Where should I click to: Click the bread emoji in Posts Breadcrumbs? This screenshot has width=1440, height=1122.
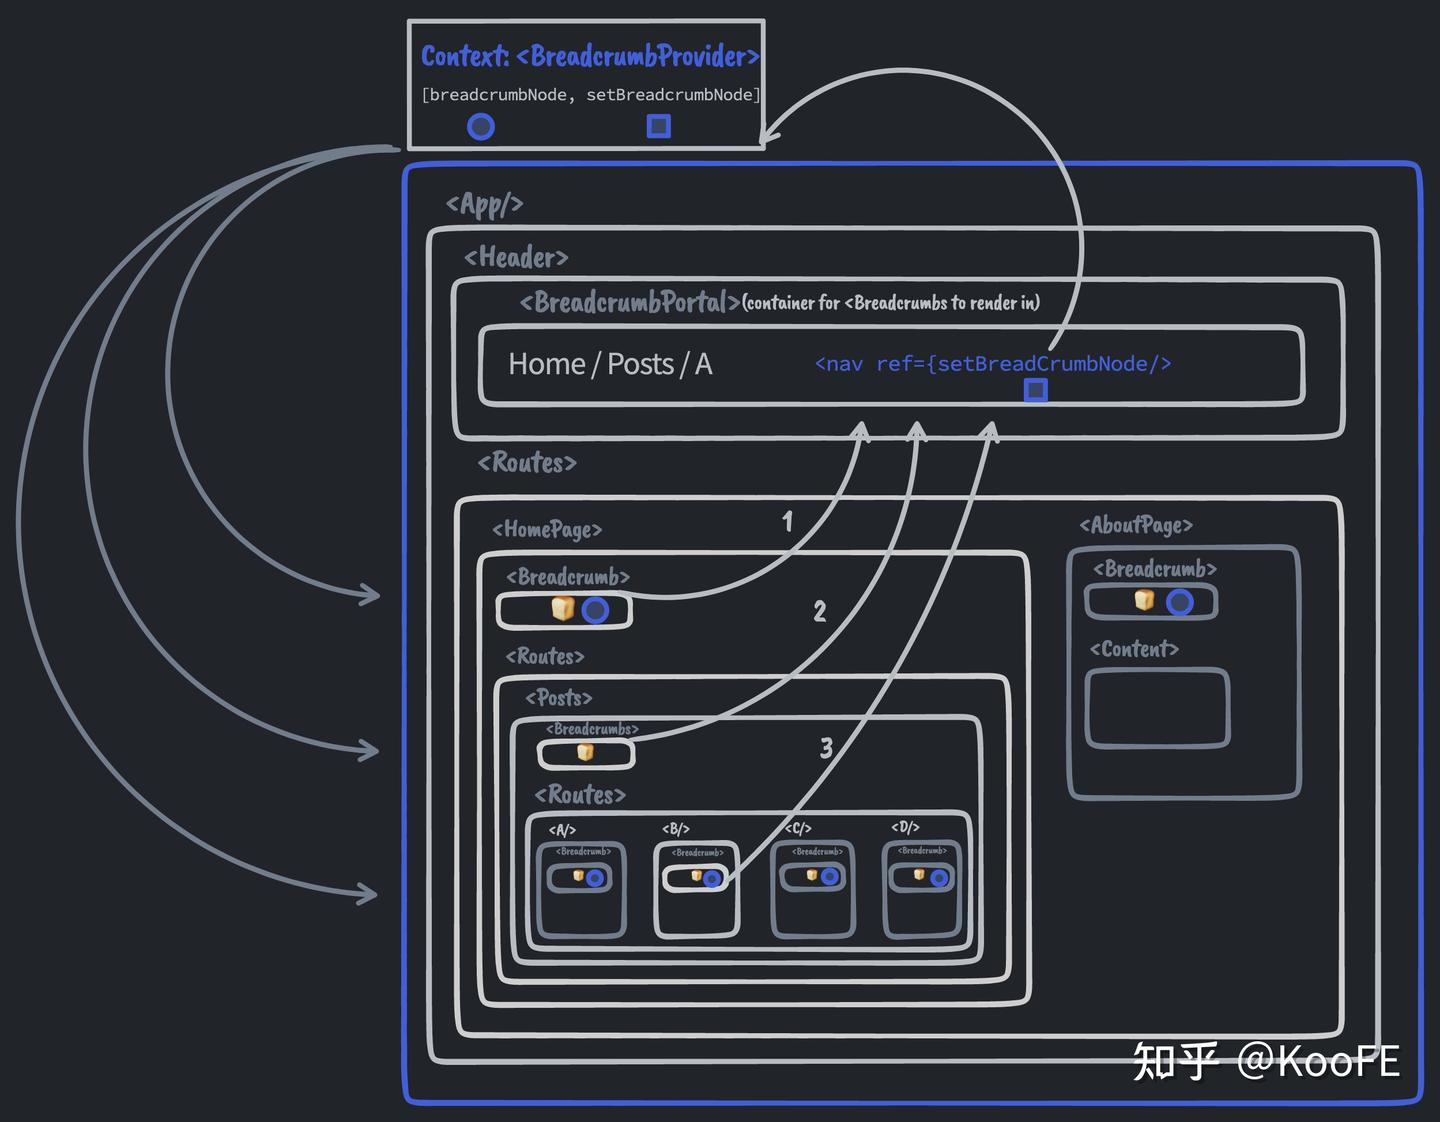(x=585, y=752)
